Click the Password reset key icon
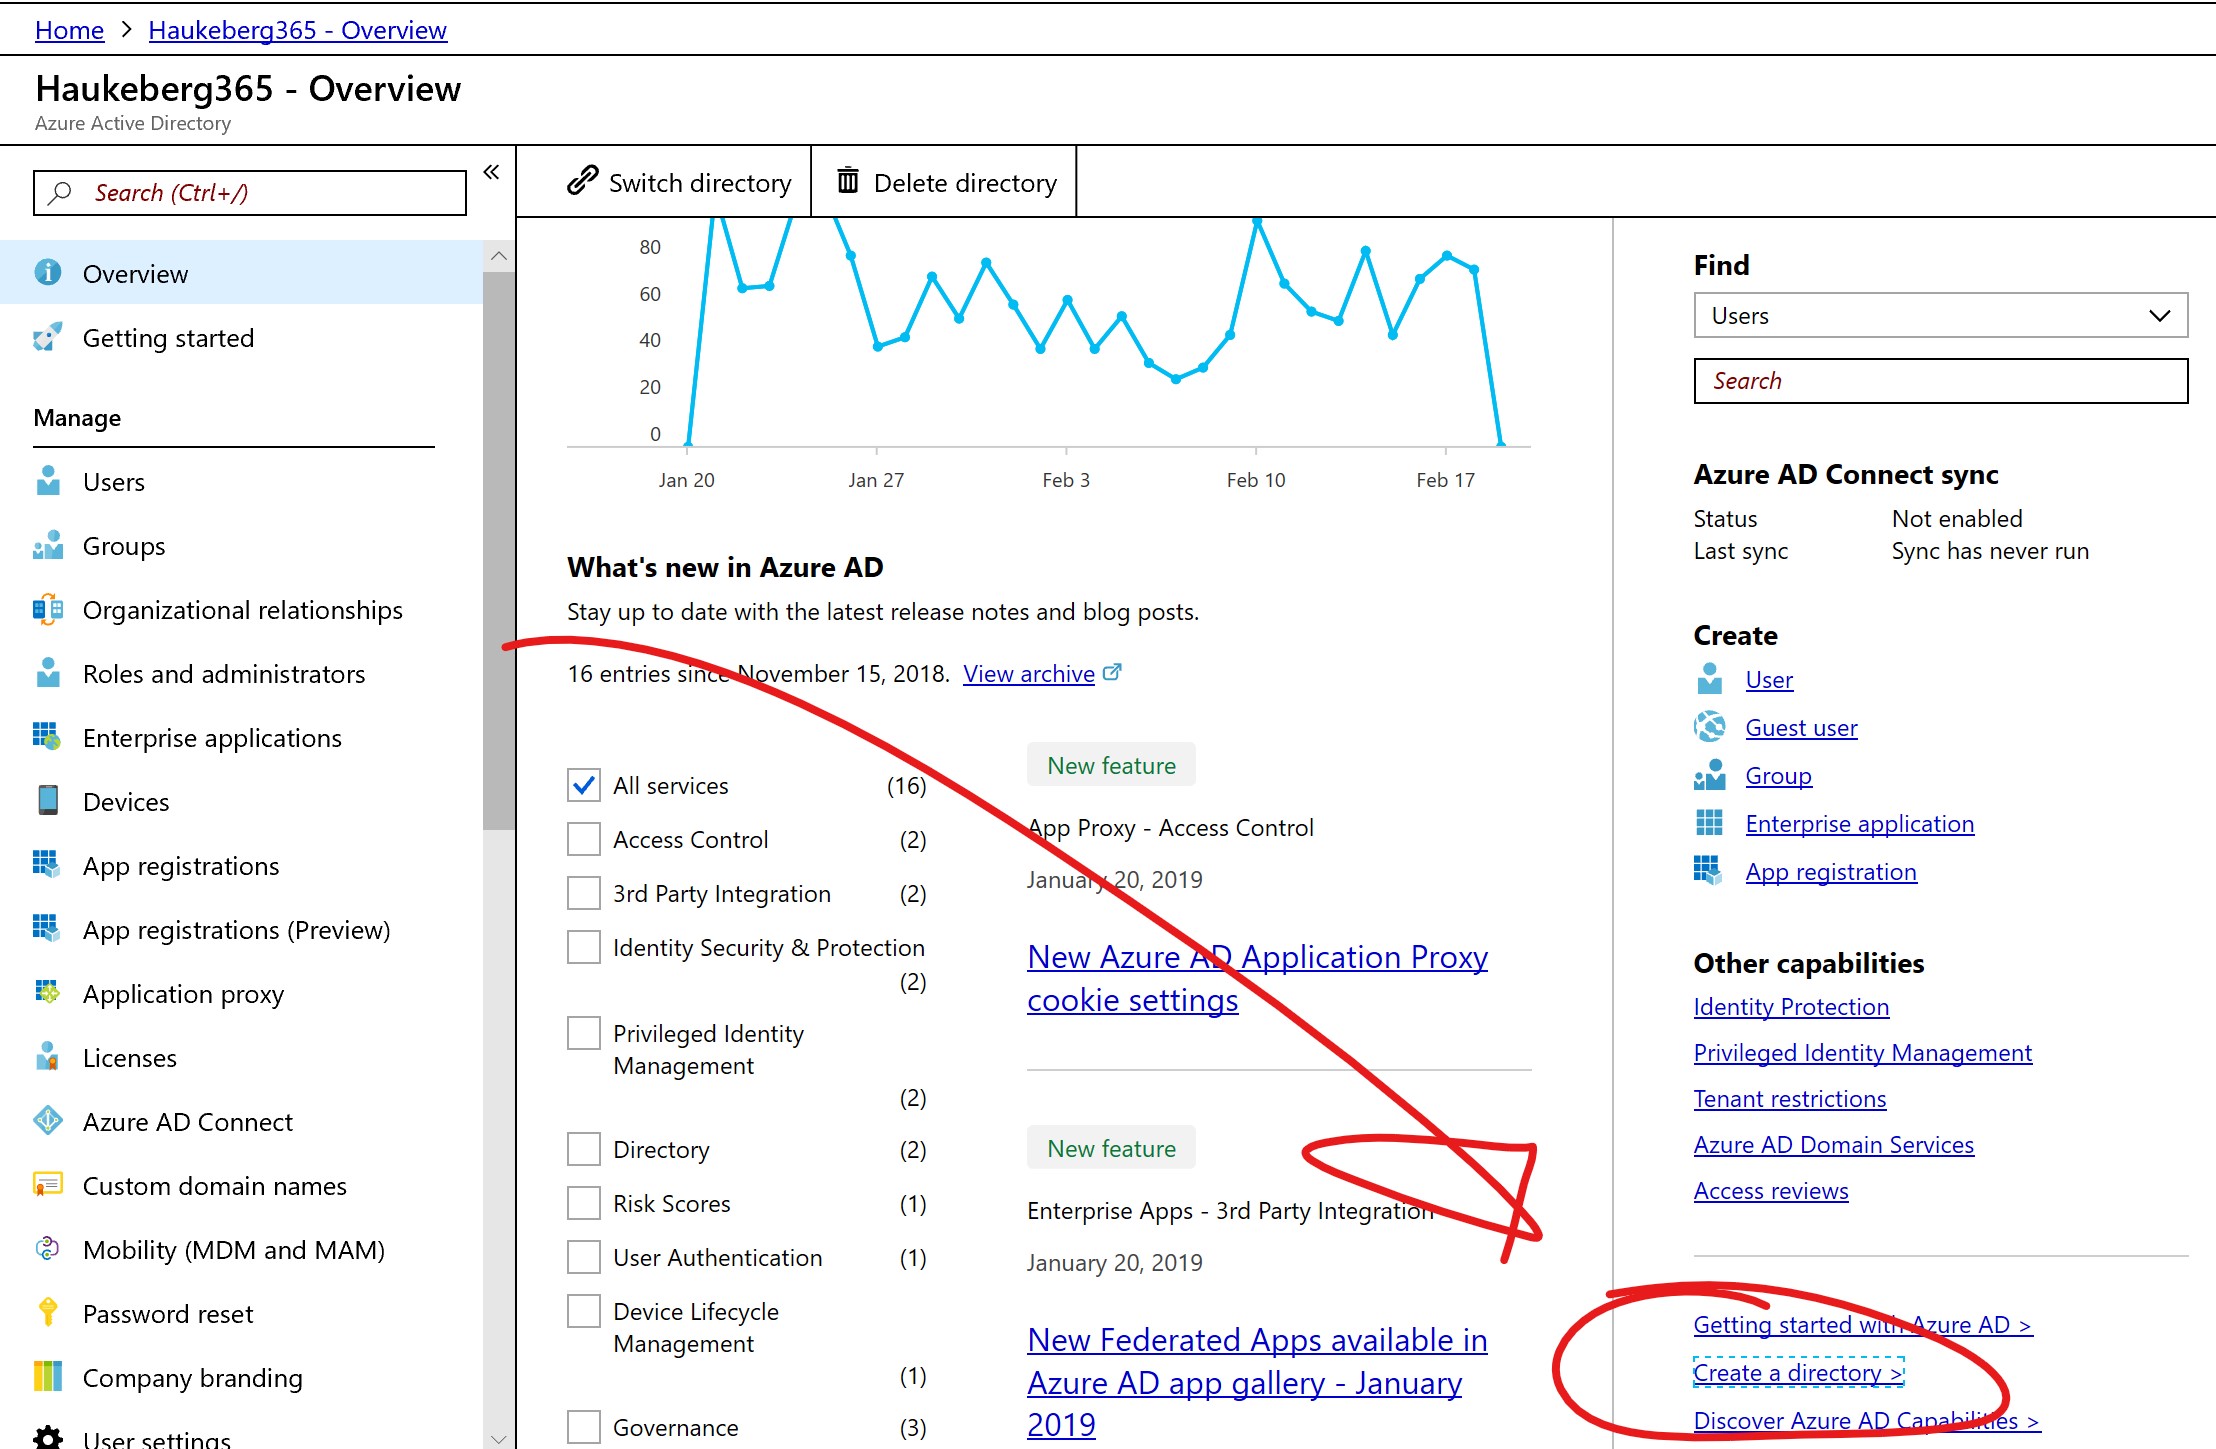2216x1449 pixels. click(47, 1313)
